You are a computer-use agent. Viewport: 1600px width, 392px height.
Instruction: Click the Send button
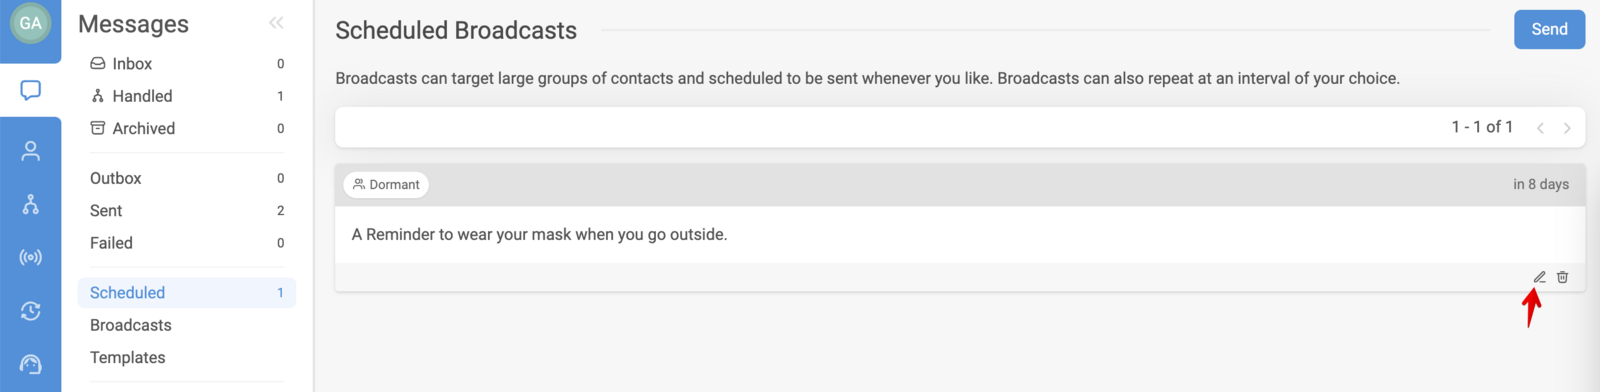pyautogui.click(x=1549, y=29)
